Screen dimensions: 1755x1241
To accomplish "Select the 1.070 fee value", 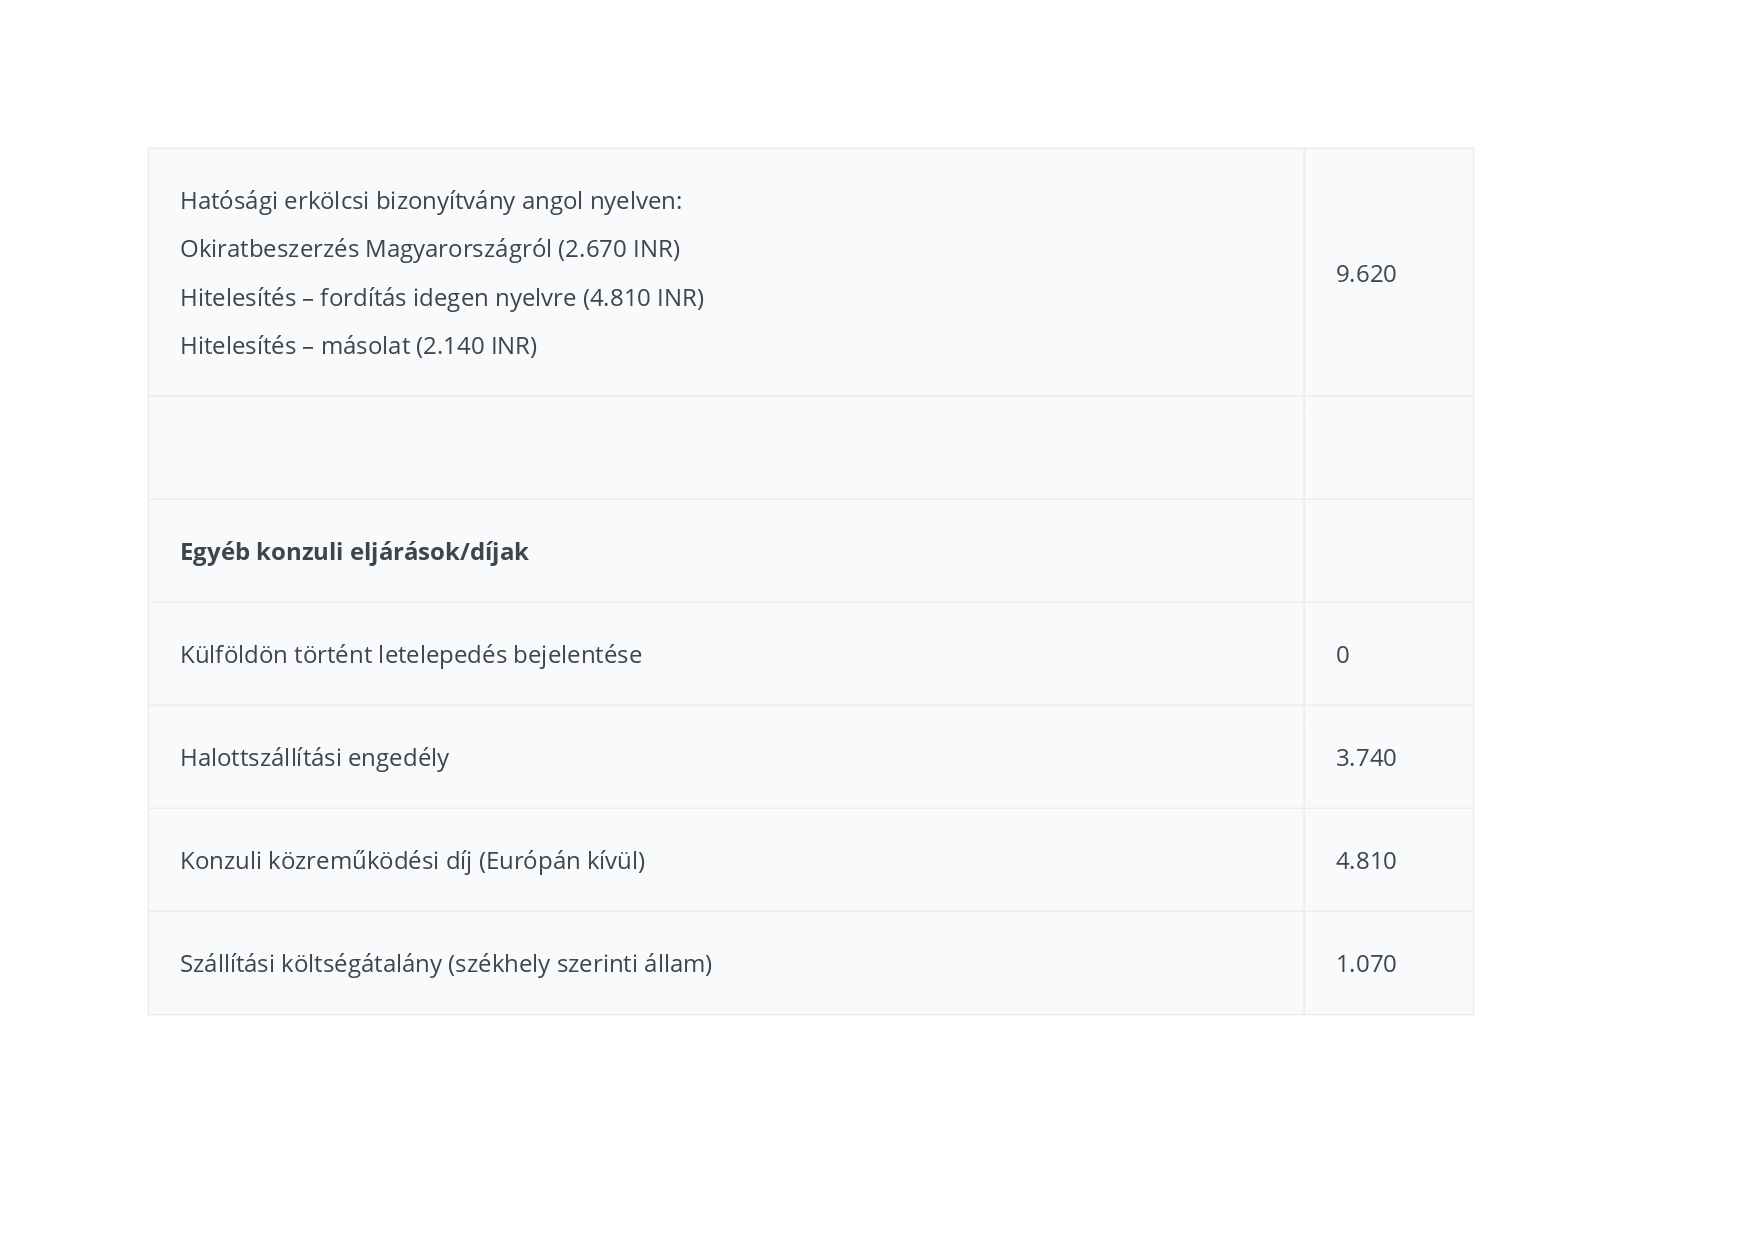I will (1365, 963).
